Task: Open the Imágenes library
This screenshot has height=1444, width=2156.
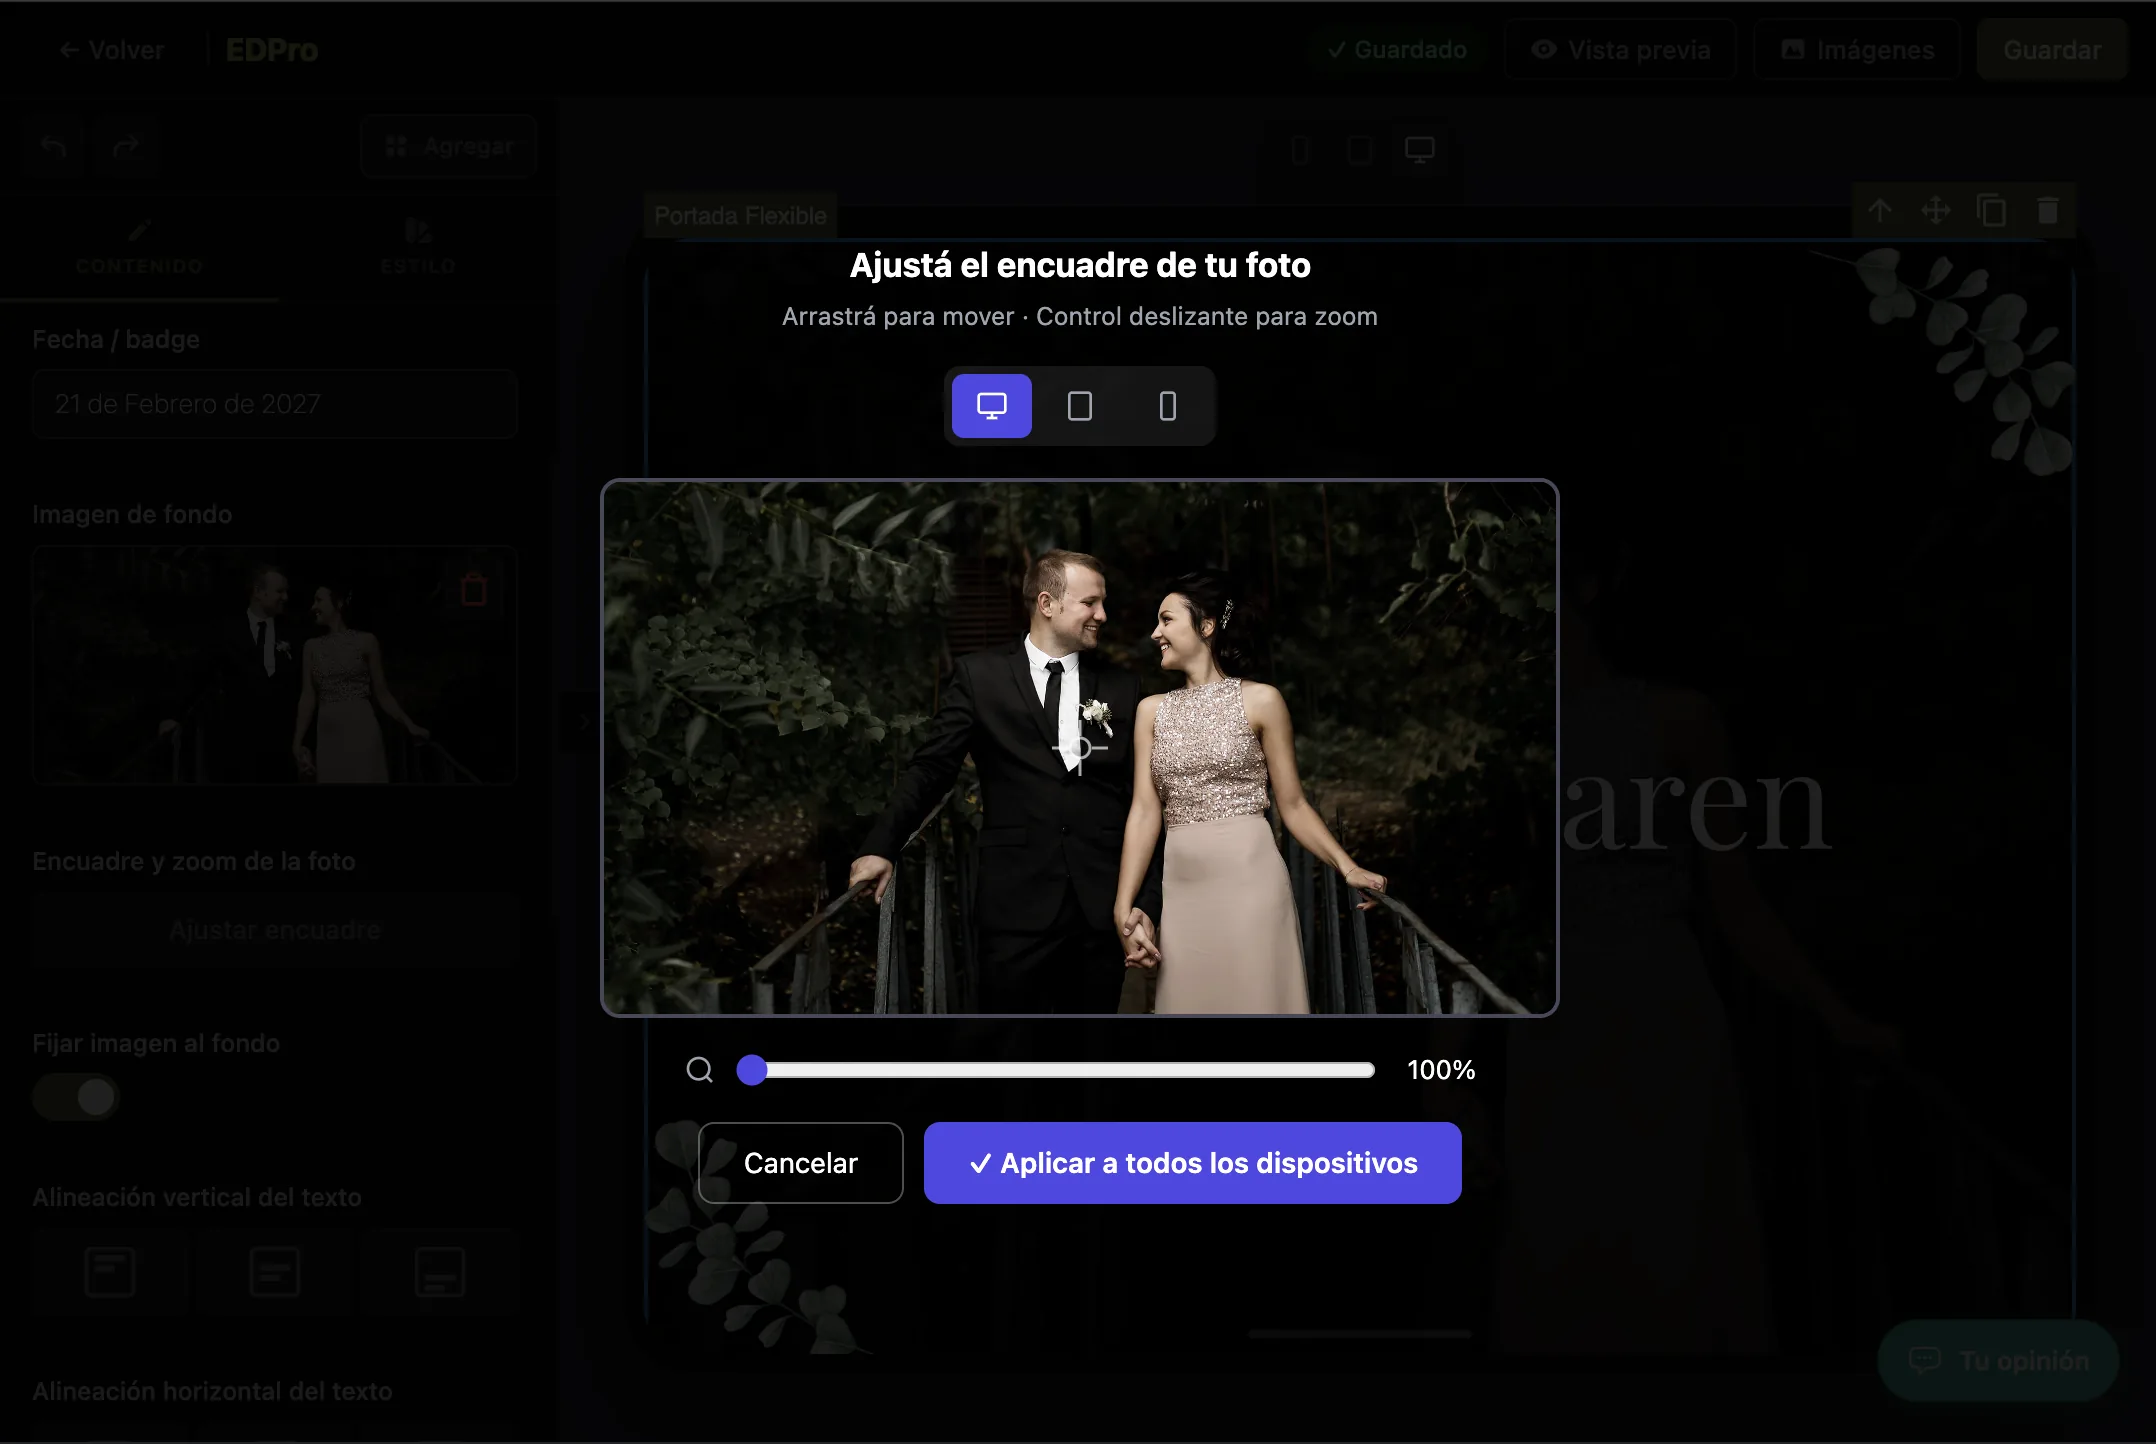Action: tap(1857, 50)
